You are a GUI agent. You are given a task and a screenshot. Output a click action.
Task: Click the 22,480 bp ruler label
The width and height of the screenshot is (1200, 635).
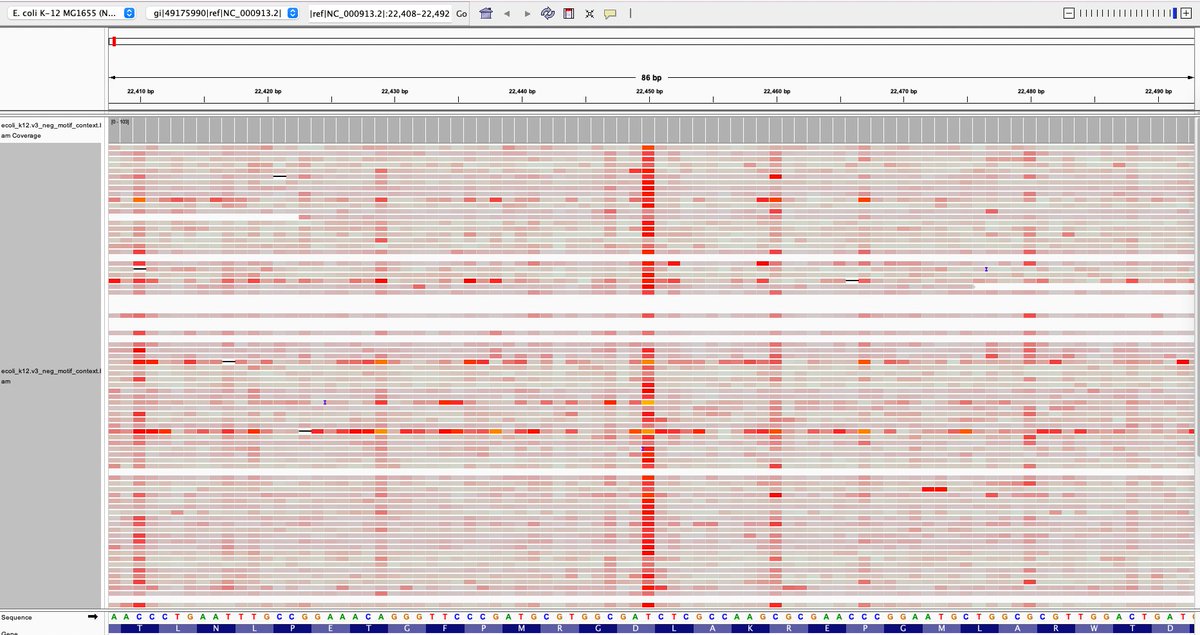pyautogui.click(x=1031, y=91)
